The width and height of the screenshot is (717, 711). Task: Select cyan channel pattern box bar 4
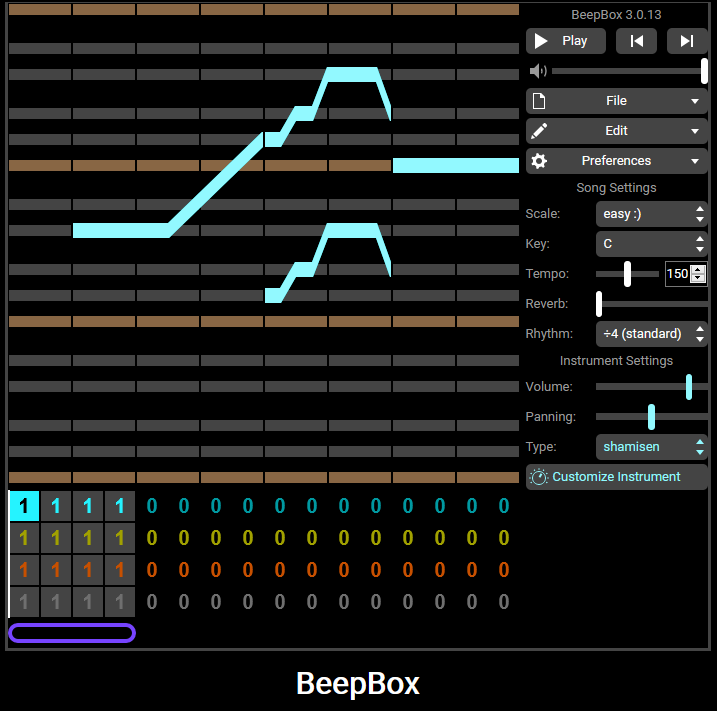coord(120,506)
